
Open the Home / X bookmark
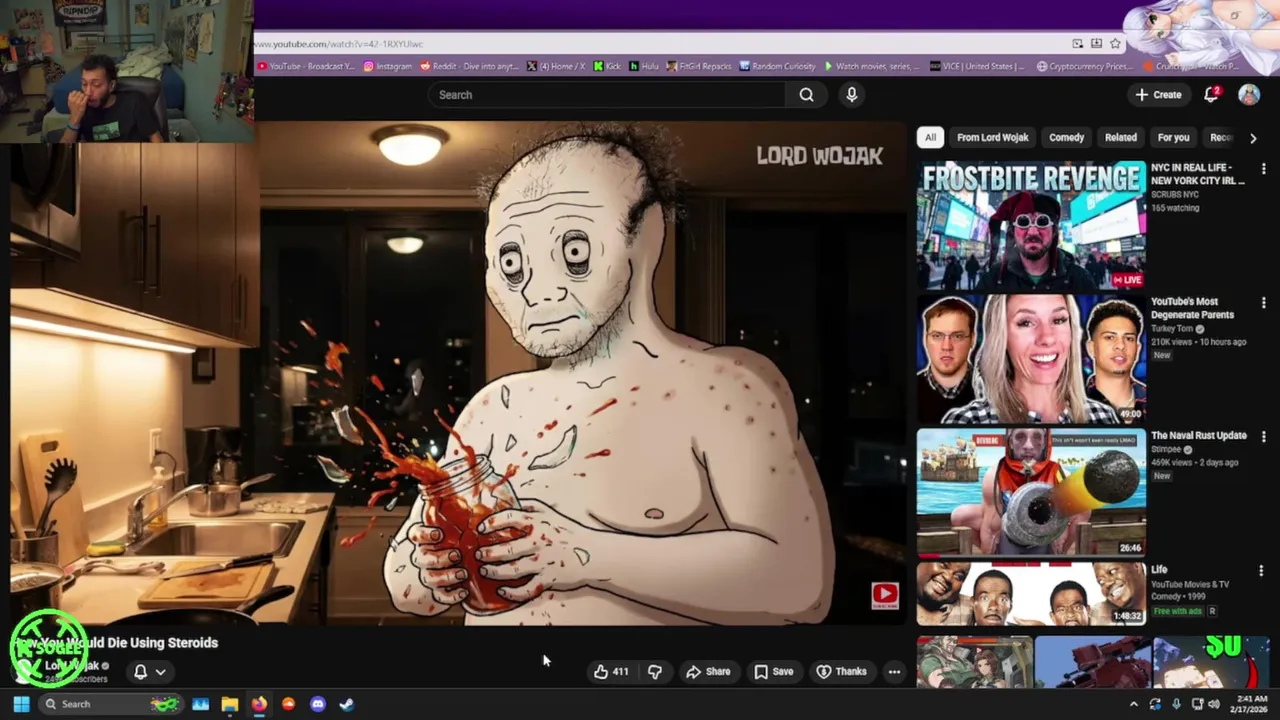tap(556, 66)
